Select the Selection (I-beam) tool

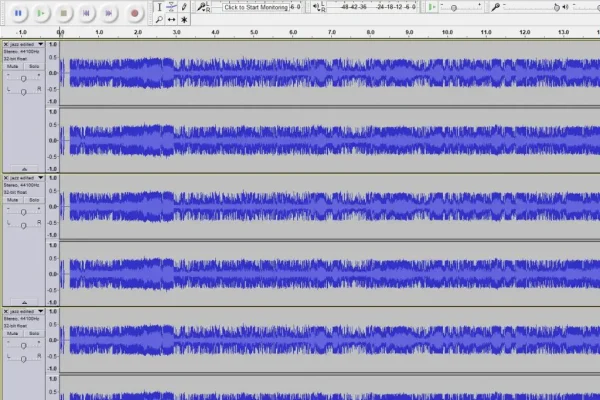pos(160,7)
